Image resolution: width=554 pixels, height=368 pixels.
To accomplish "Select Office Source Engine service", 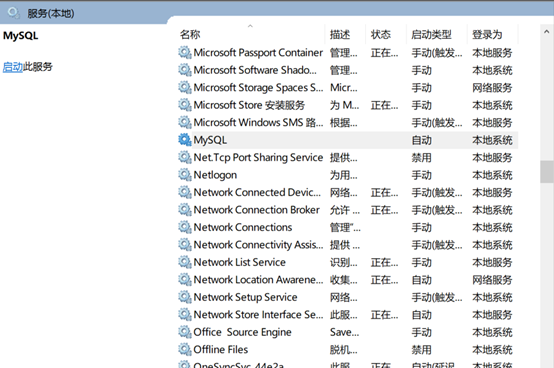I will [x=242, y=332].
